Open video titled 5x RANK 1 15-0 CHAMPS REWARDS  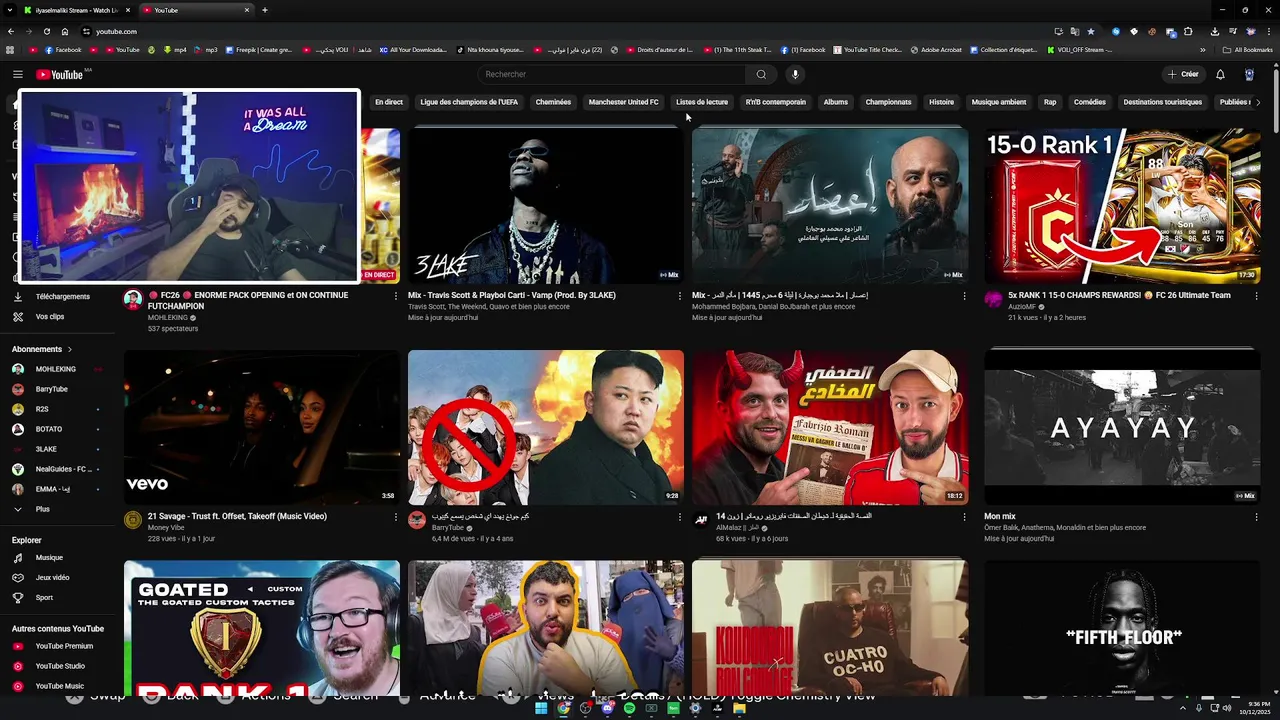1119,296
